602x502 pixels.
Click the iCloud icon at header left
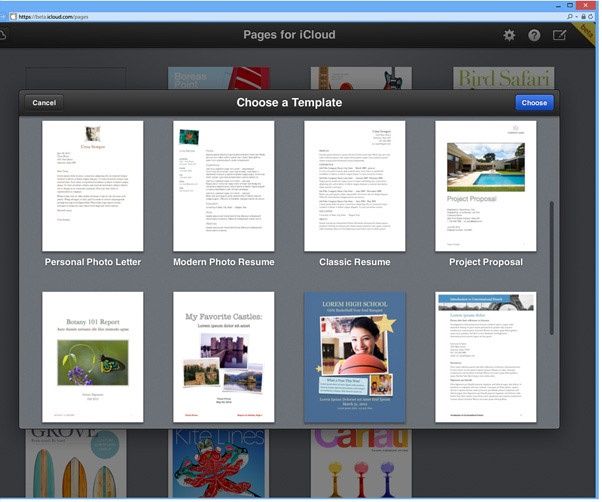2,35
